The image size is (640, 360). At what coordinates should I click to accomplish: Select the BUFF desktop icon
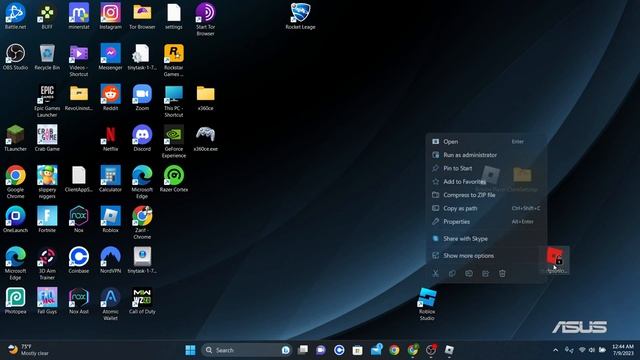(x=47, y=16)
